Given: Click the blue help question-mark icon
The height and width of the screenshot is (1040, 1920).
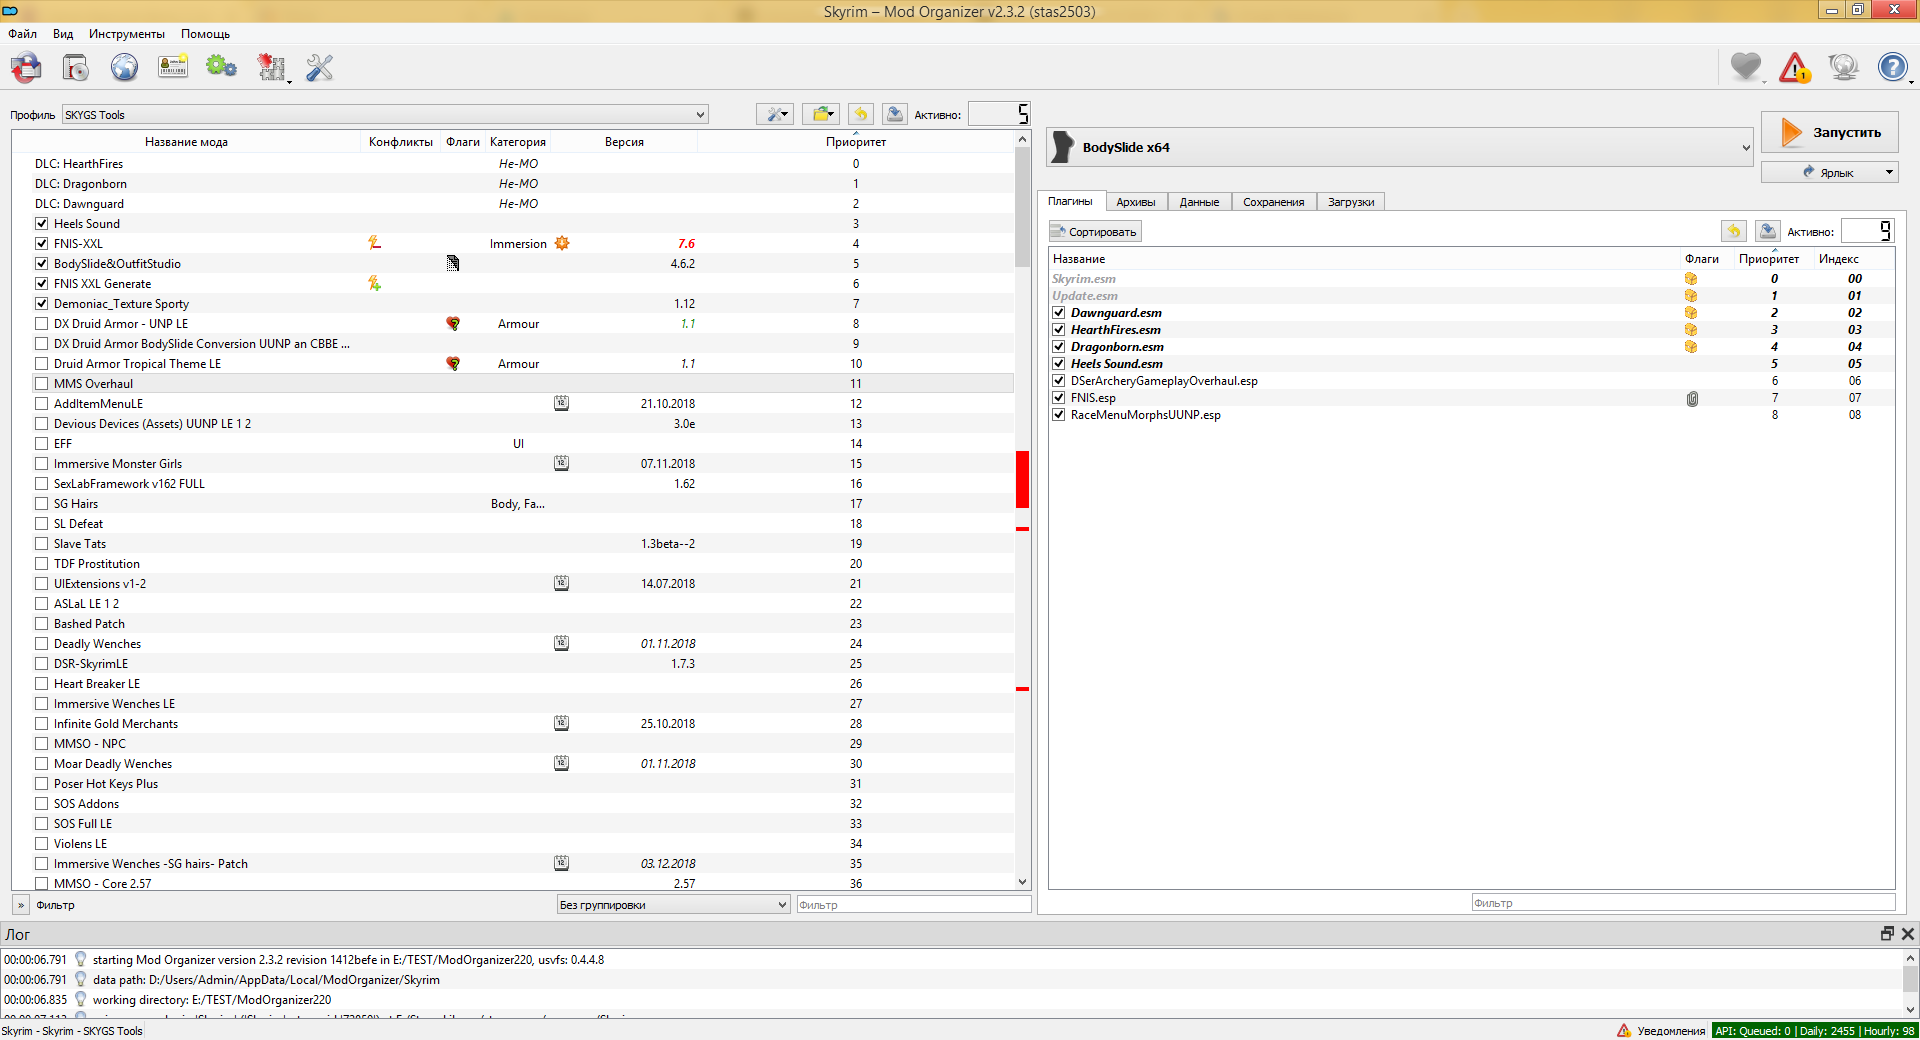Looking at the screenshot, I should click(1892, 68).
